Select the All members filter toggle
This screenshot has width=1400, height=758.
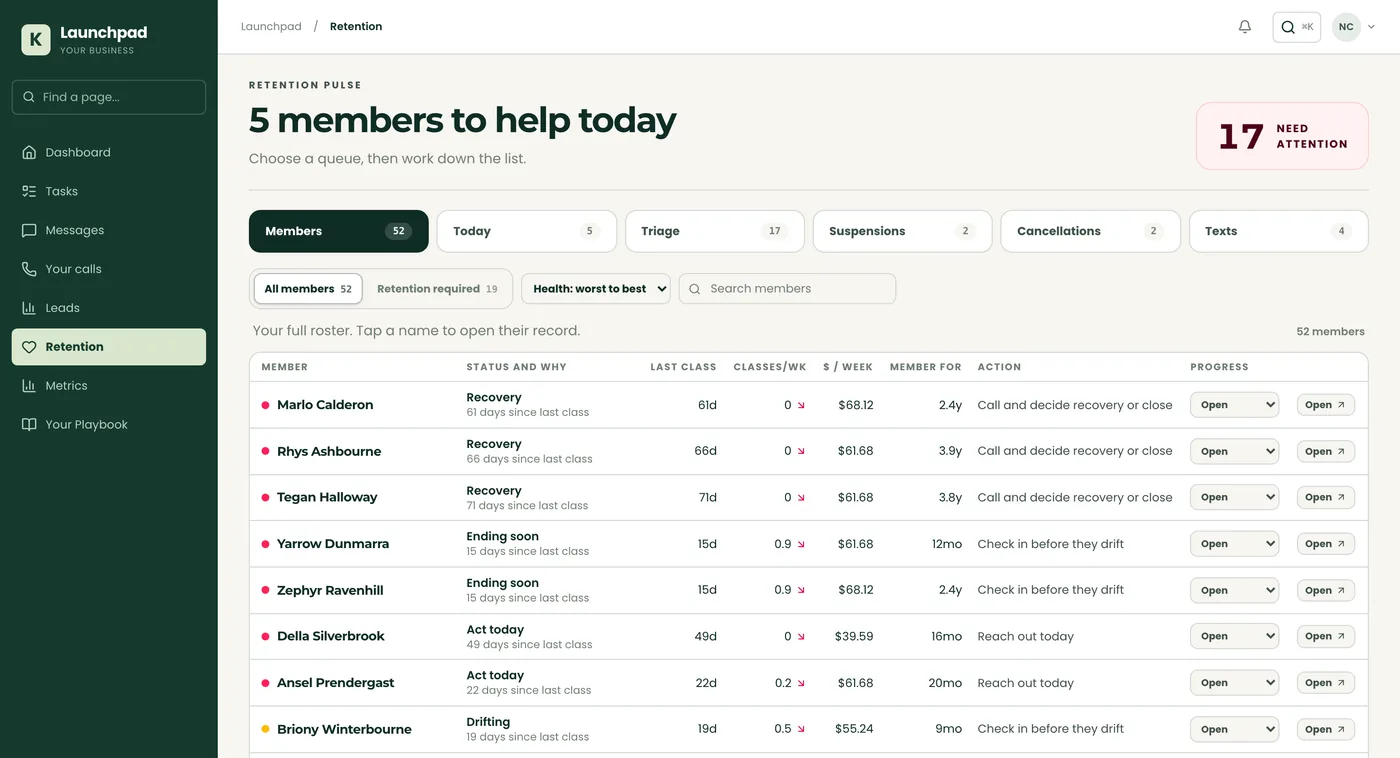point(308,289)
